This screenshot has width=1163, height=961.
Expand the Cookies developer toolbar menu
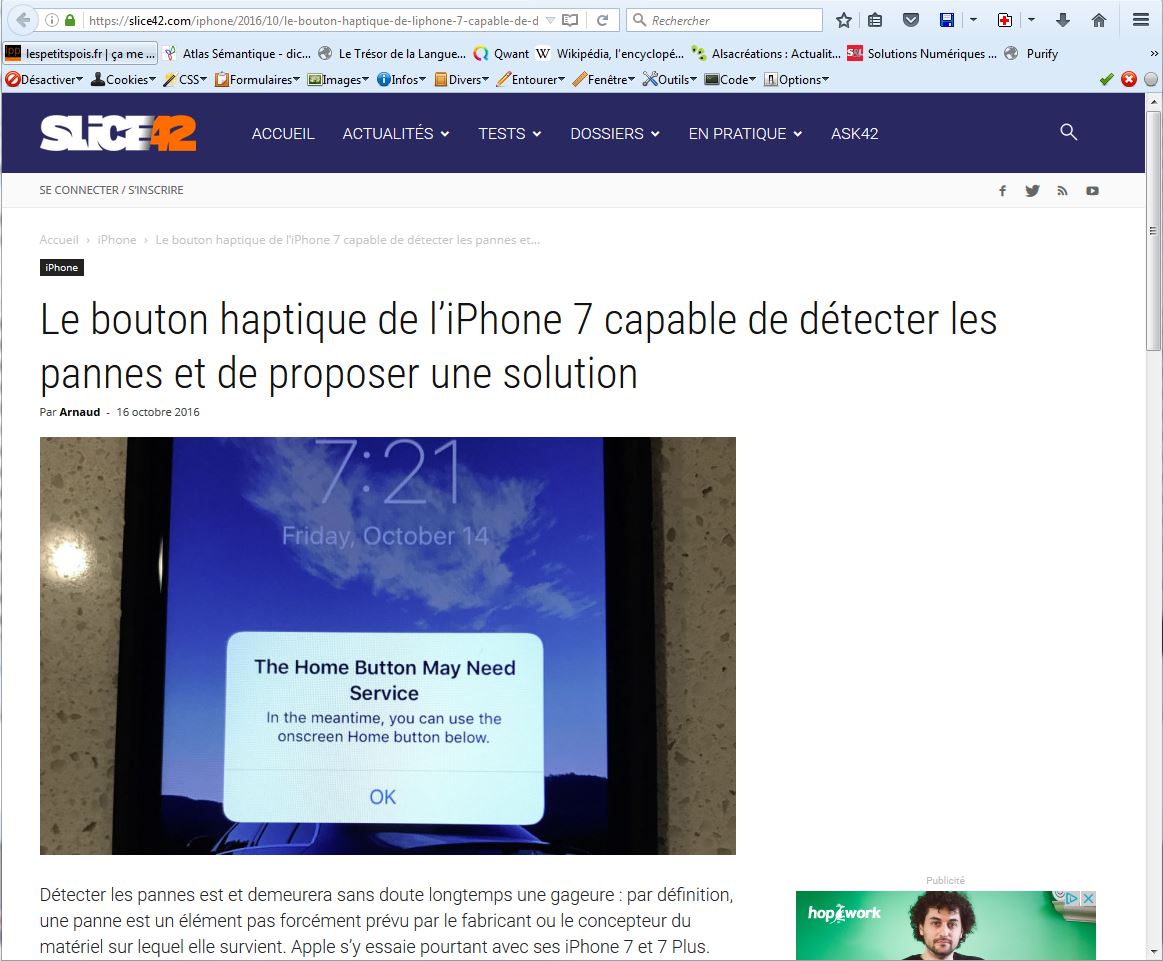coord(123,79)
